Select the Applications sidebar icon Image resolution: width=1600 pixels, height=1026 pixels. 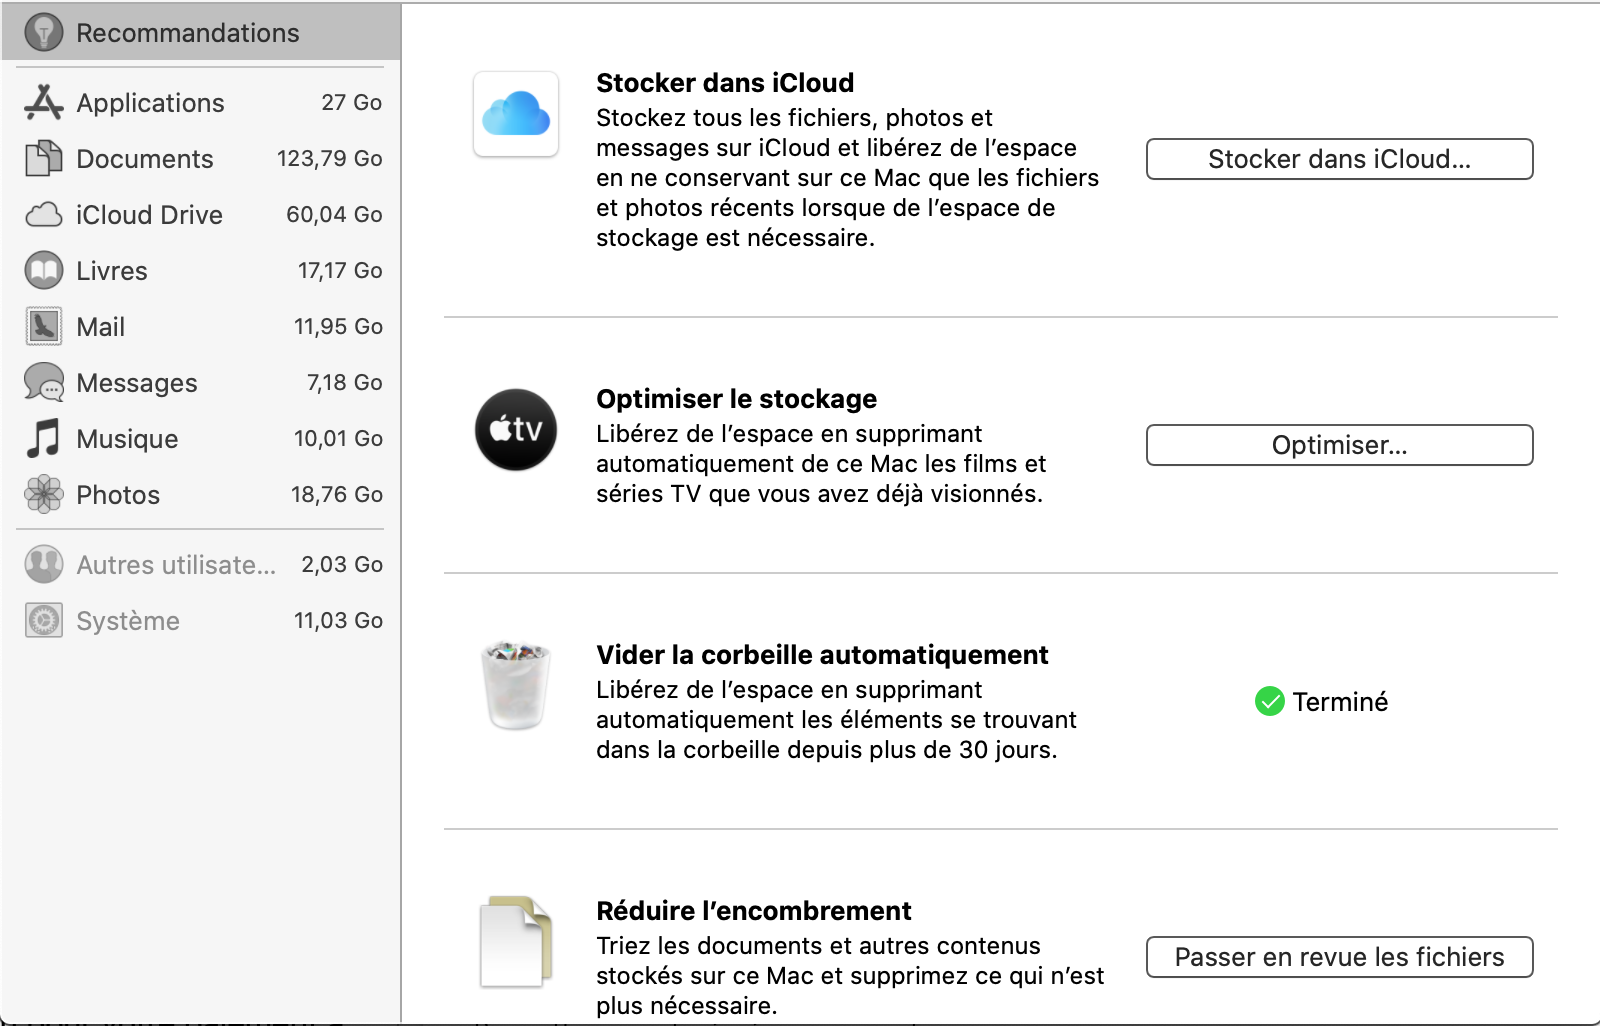tap(43, 102)
